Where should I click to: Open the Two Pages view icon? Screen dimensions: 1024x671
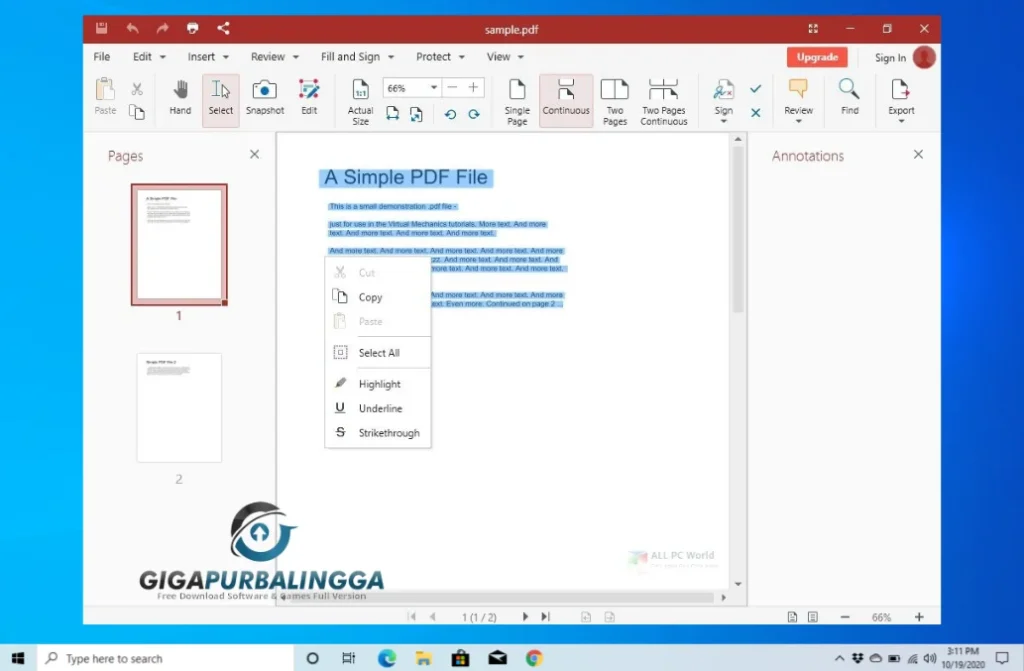coord(614,98)
